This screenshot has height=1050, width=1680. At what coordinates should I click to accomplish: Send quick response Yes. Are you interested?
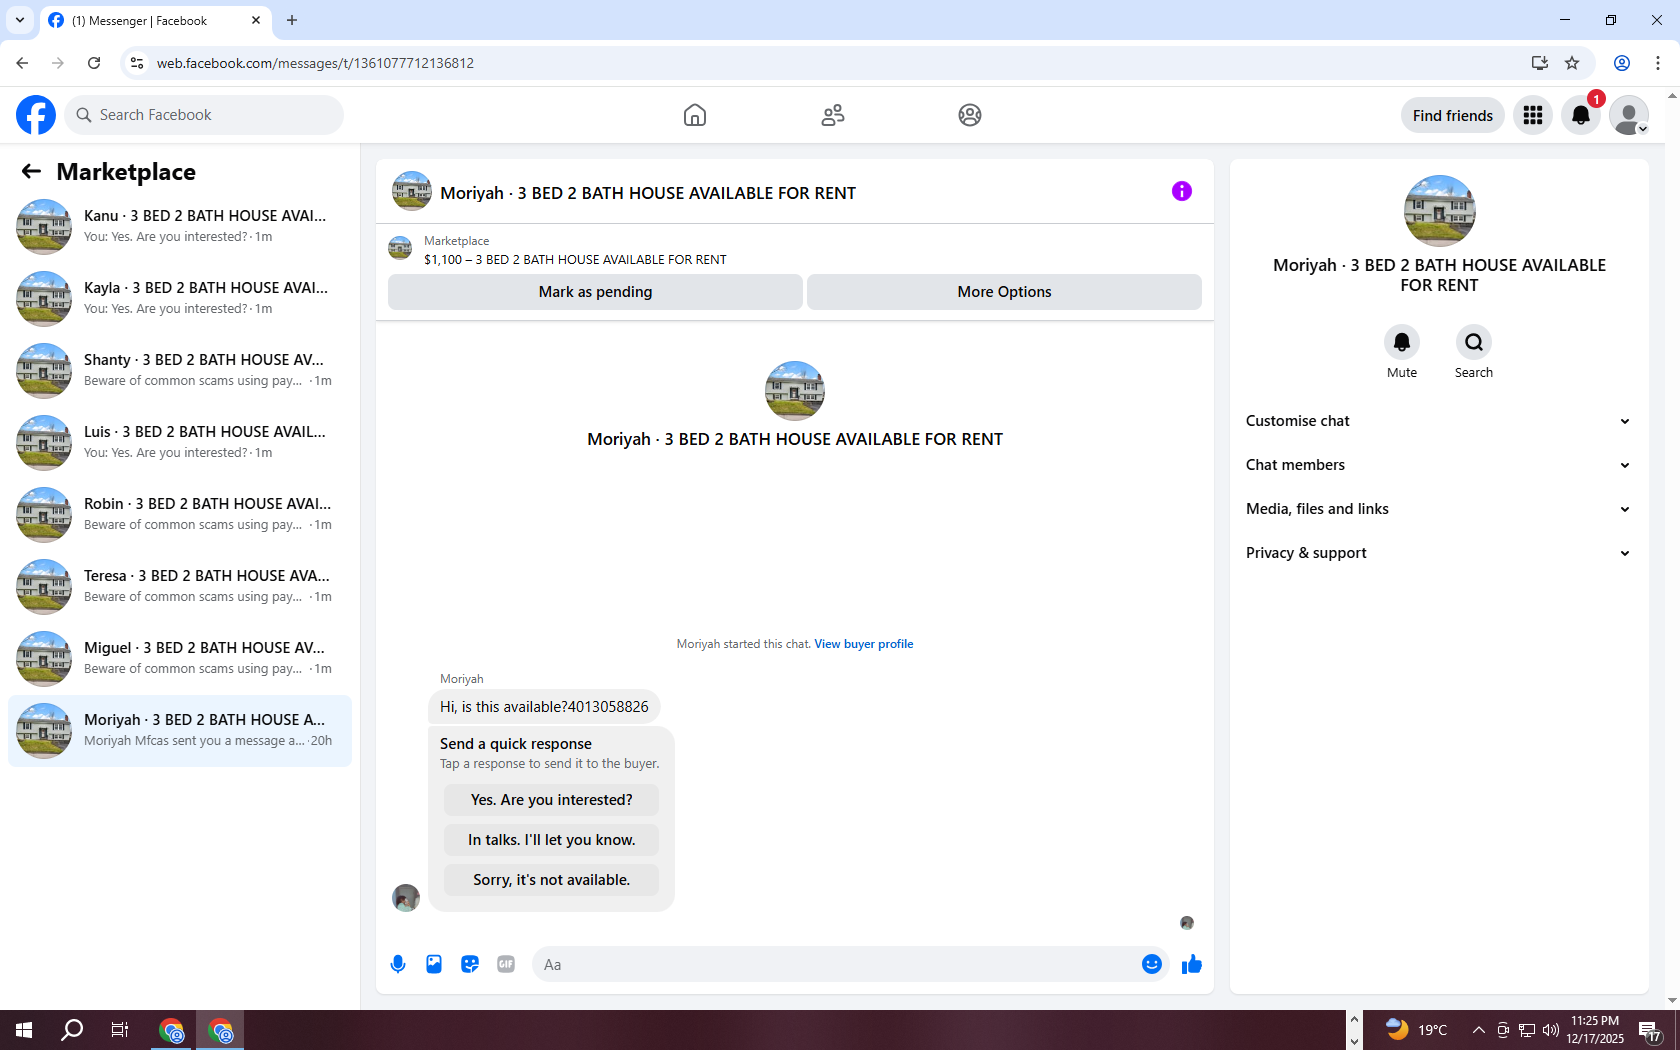(x=552, y=800)
